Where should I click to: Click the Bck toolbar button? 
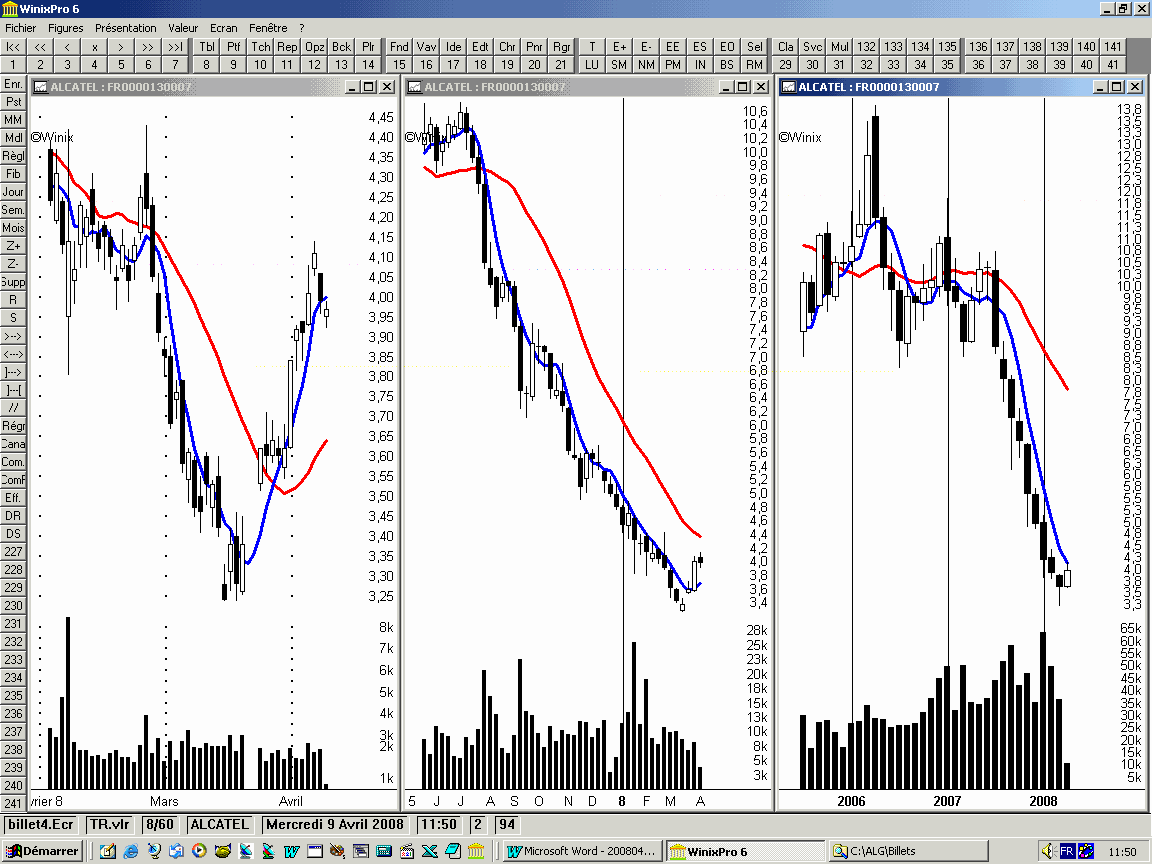(342, 46)
